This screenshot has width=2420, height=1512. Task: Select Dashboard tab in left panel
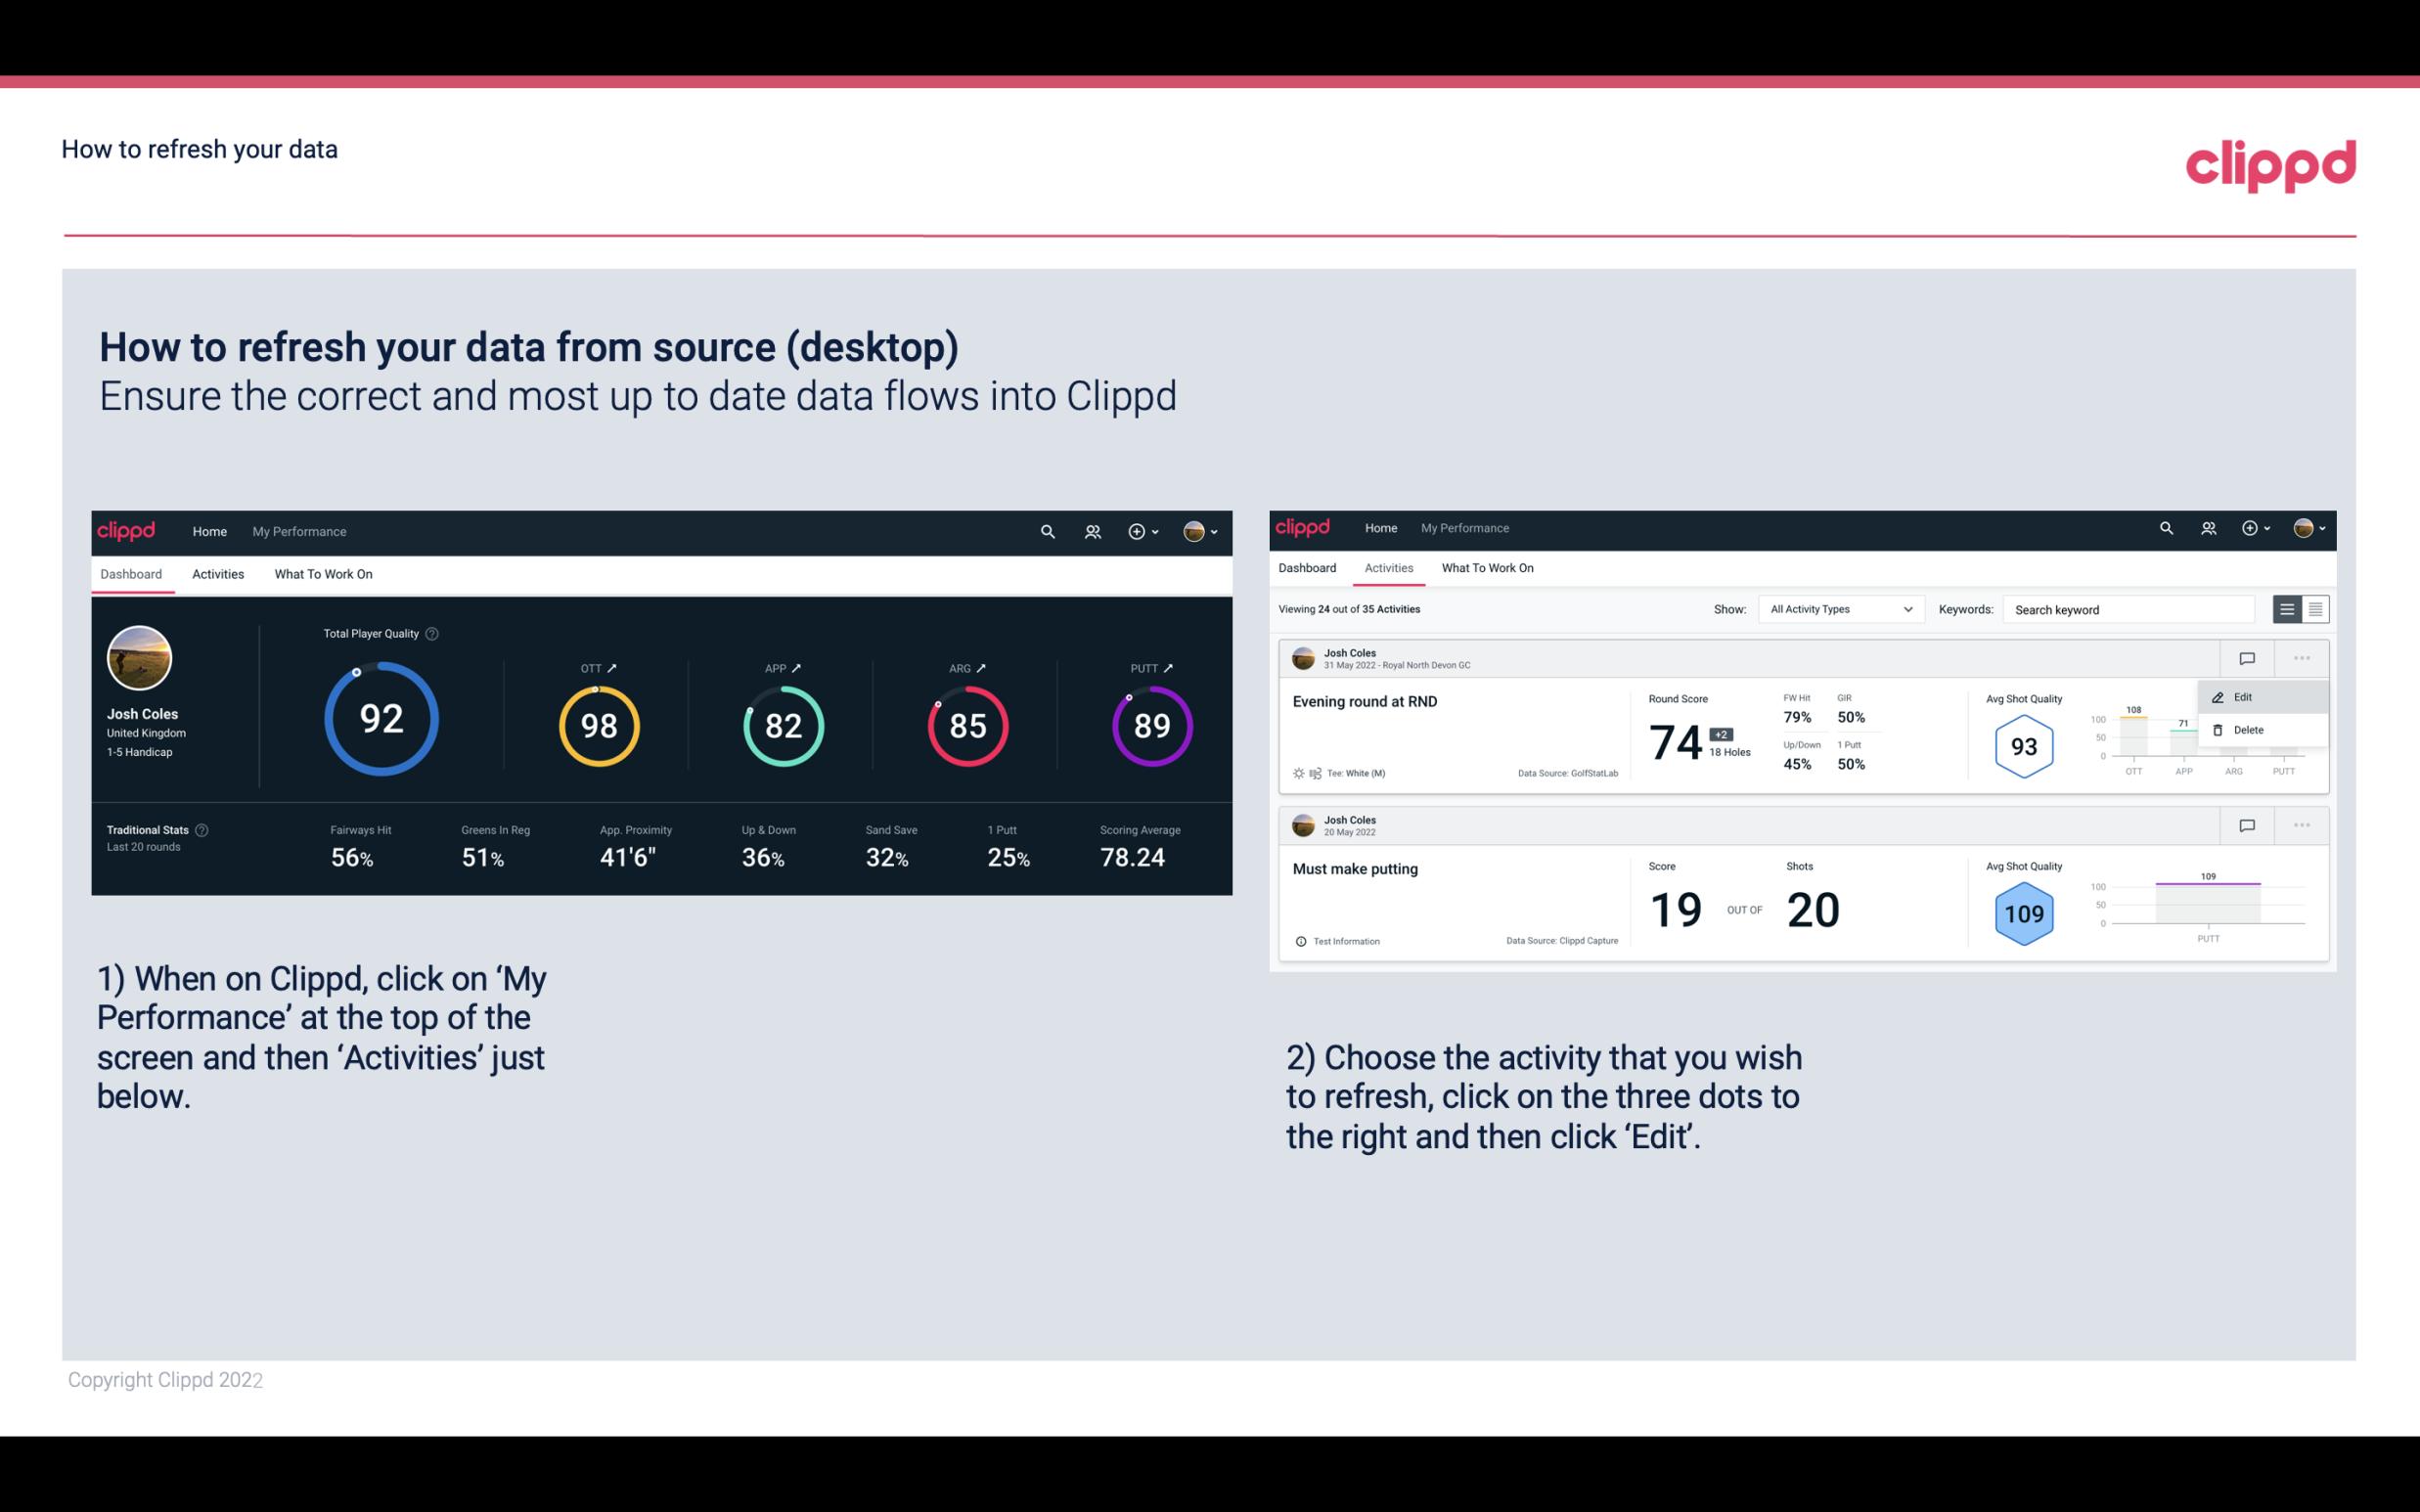click(131, 573)
